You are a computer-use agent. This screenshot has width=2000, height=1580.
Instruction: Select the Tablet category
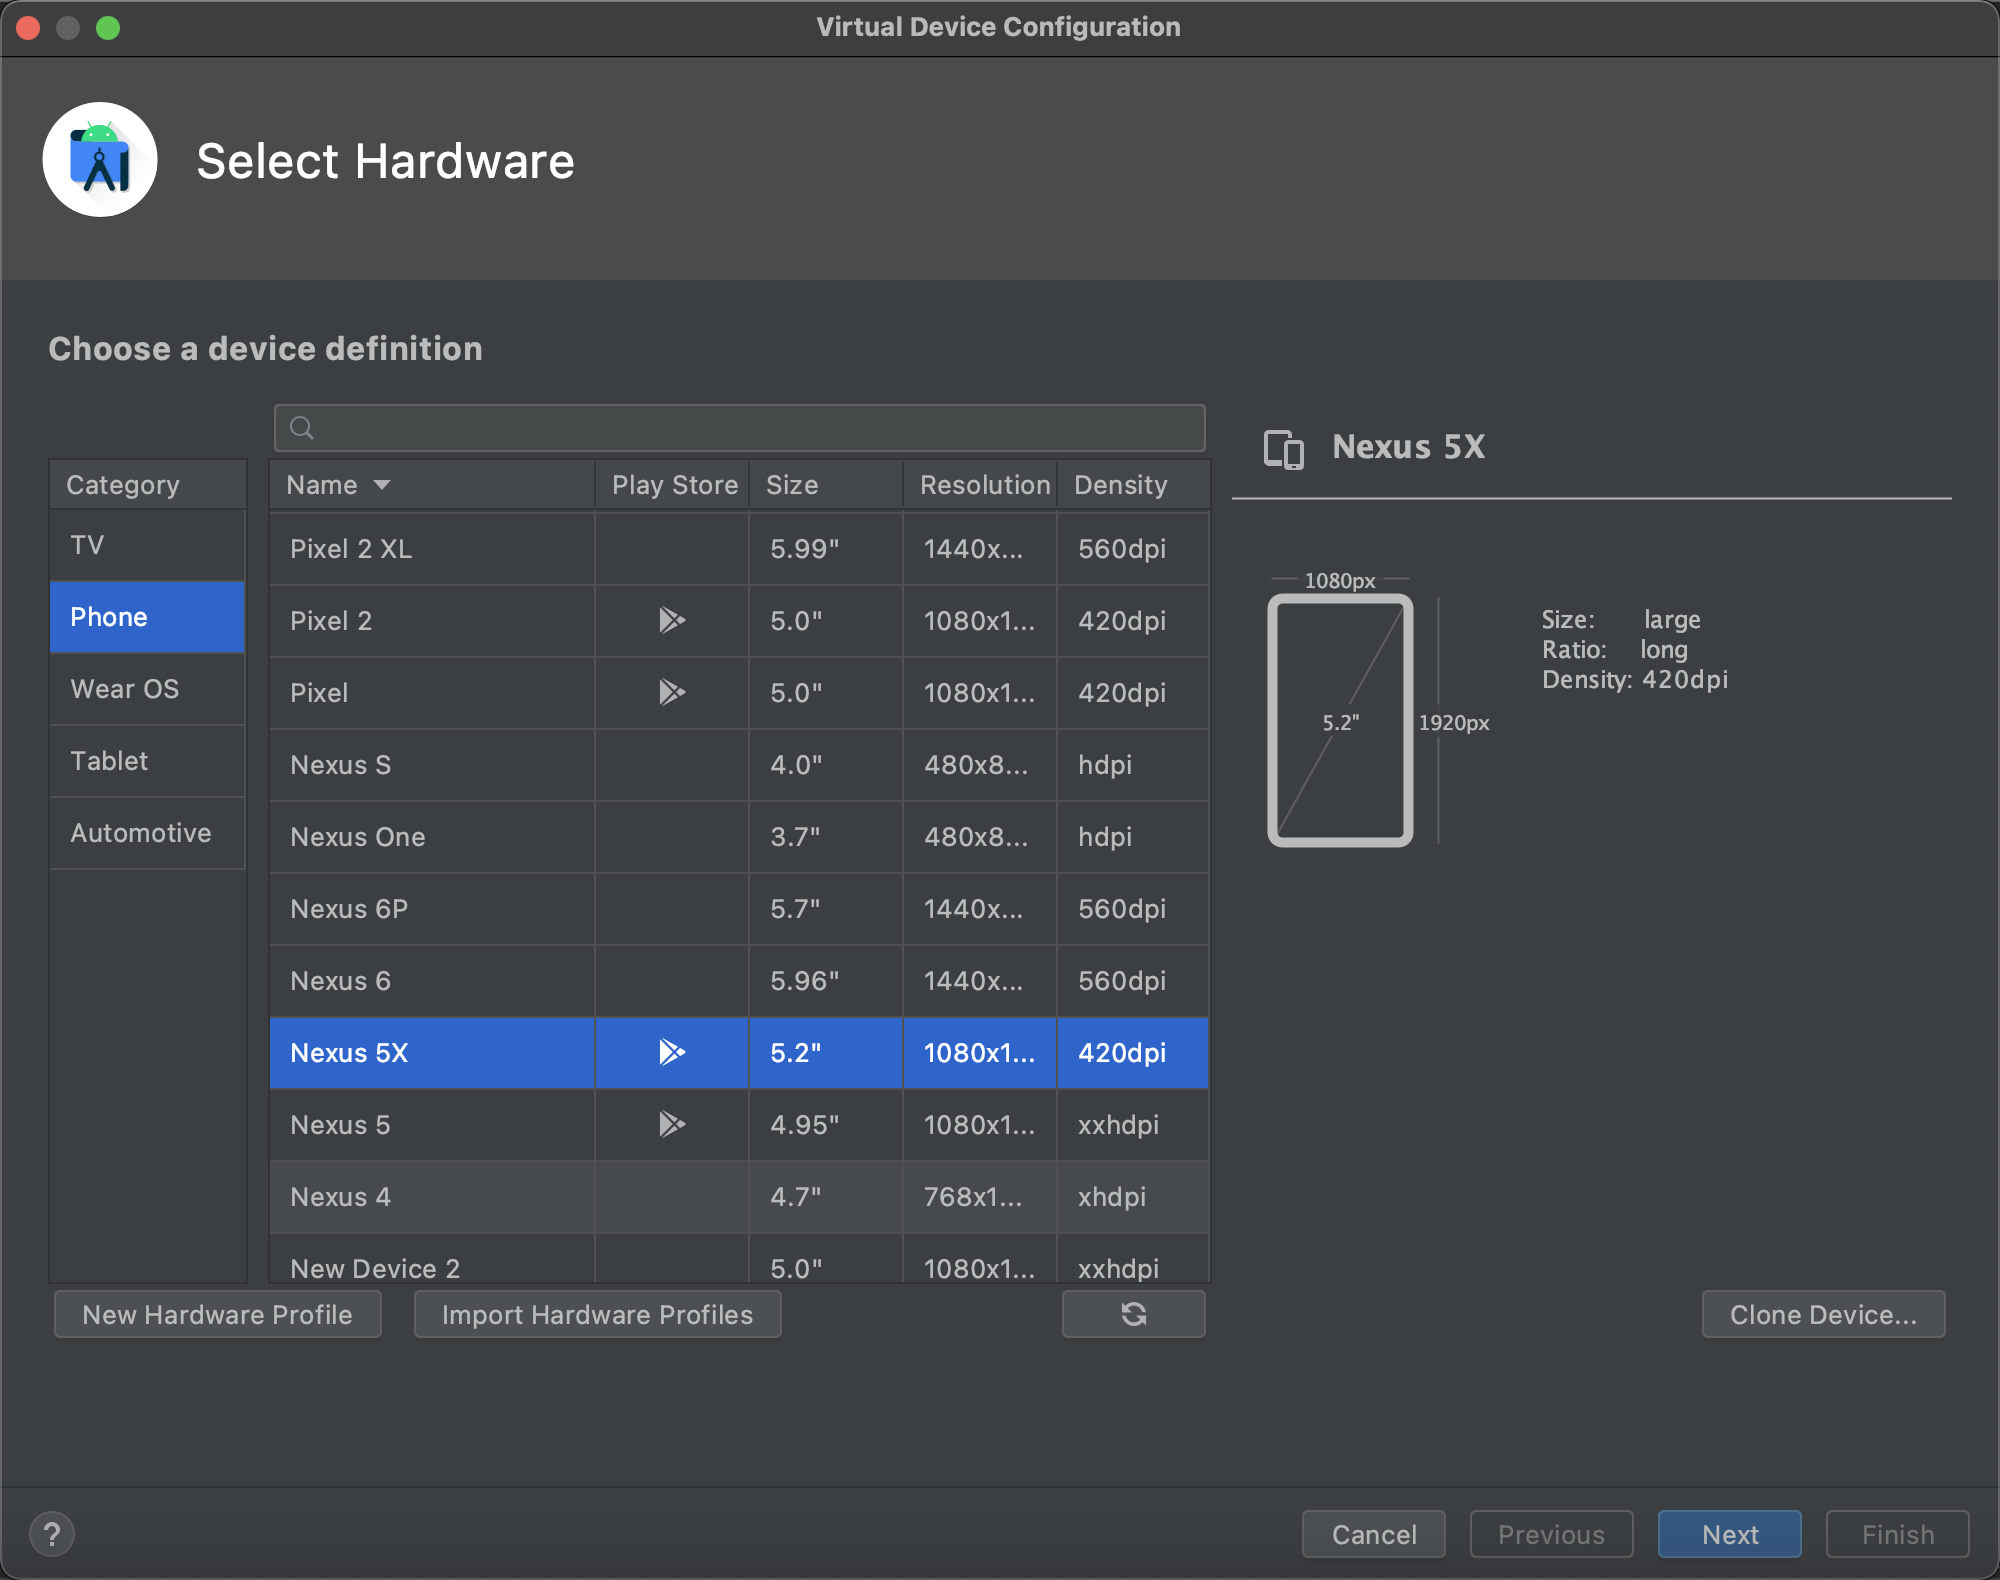[x=147, y=761]
